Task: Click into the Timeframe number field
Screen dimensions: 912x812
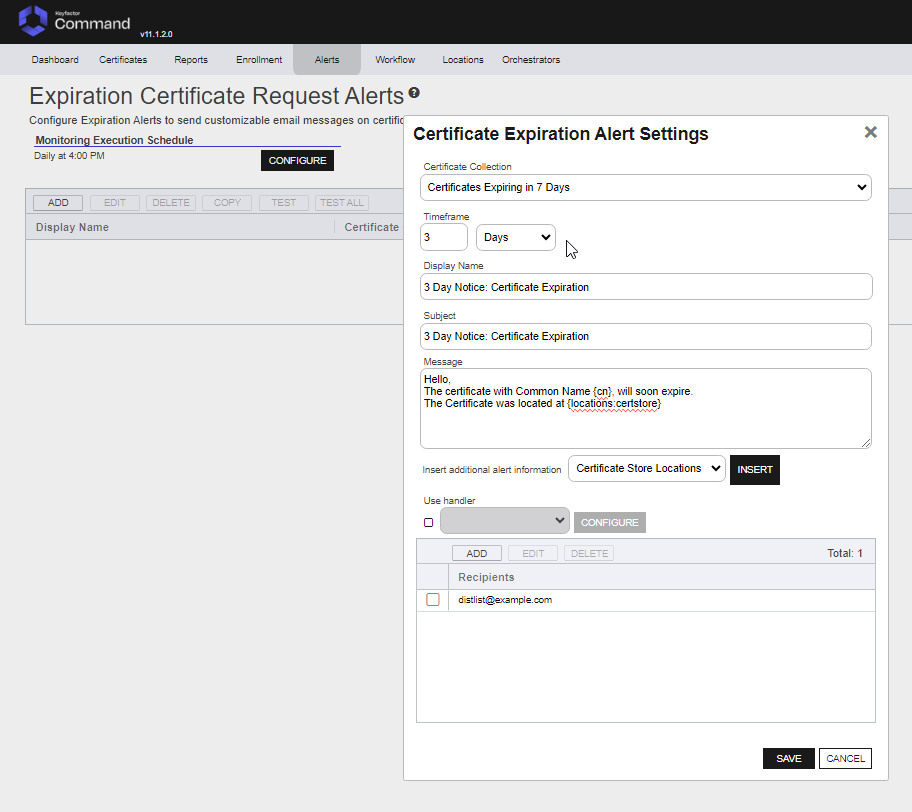Action: [x=444, y=237]
